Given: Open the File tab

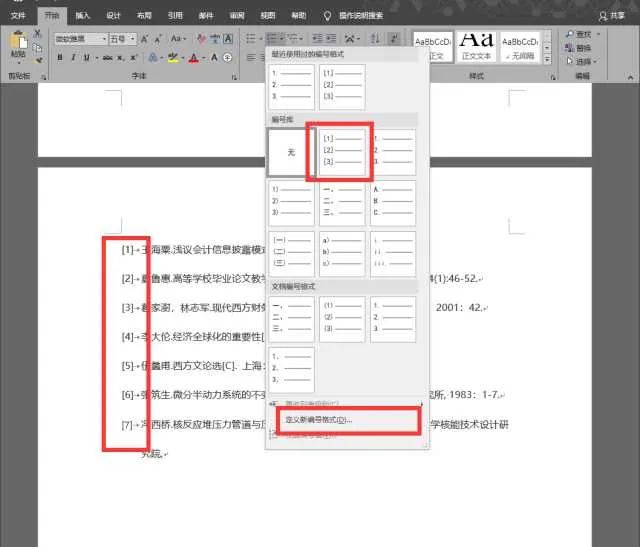Looking at the screenshot, I should point(18,16).
